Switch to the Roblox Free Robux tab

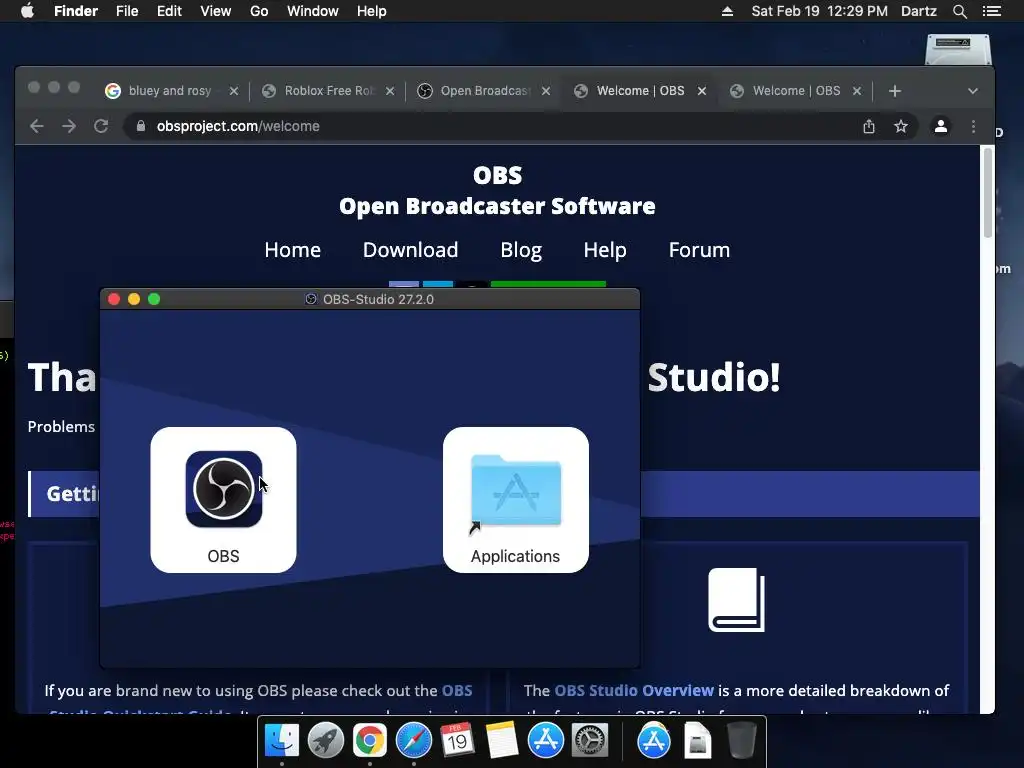point(327,91)
